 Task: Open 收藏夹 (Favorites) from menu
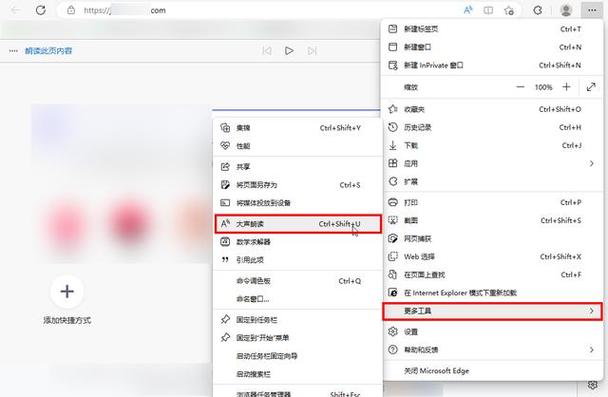tap(492, 109)
